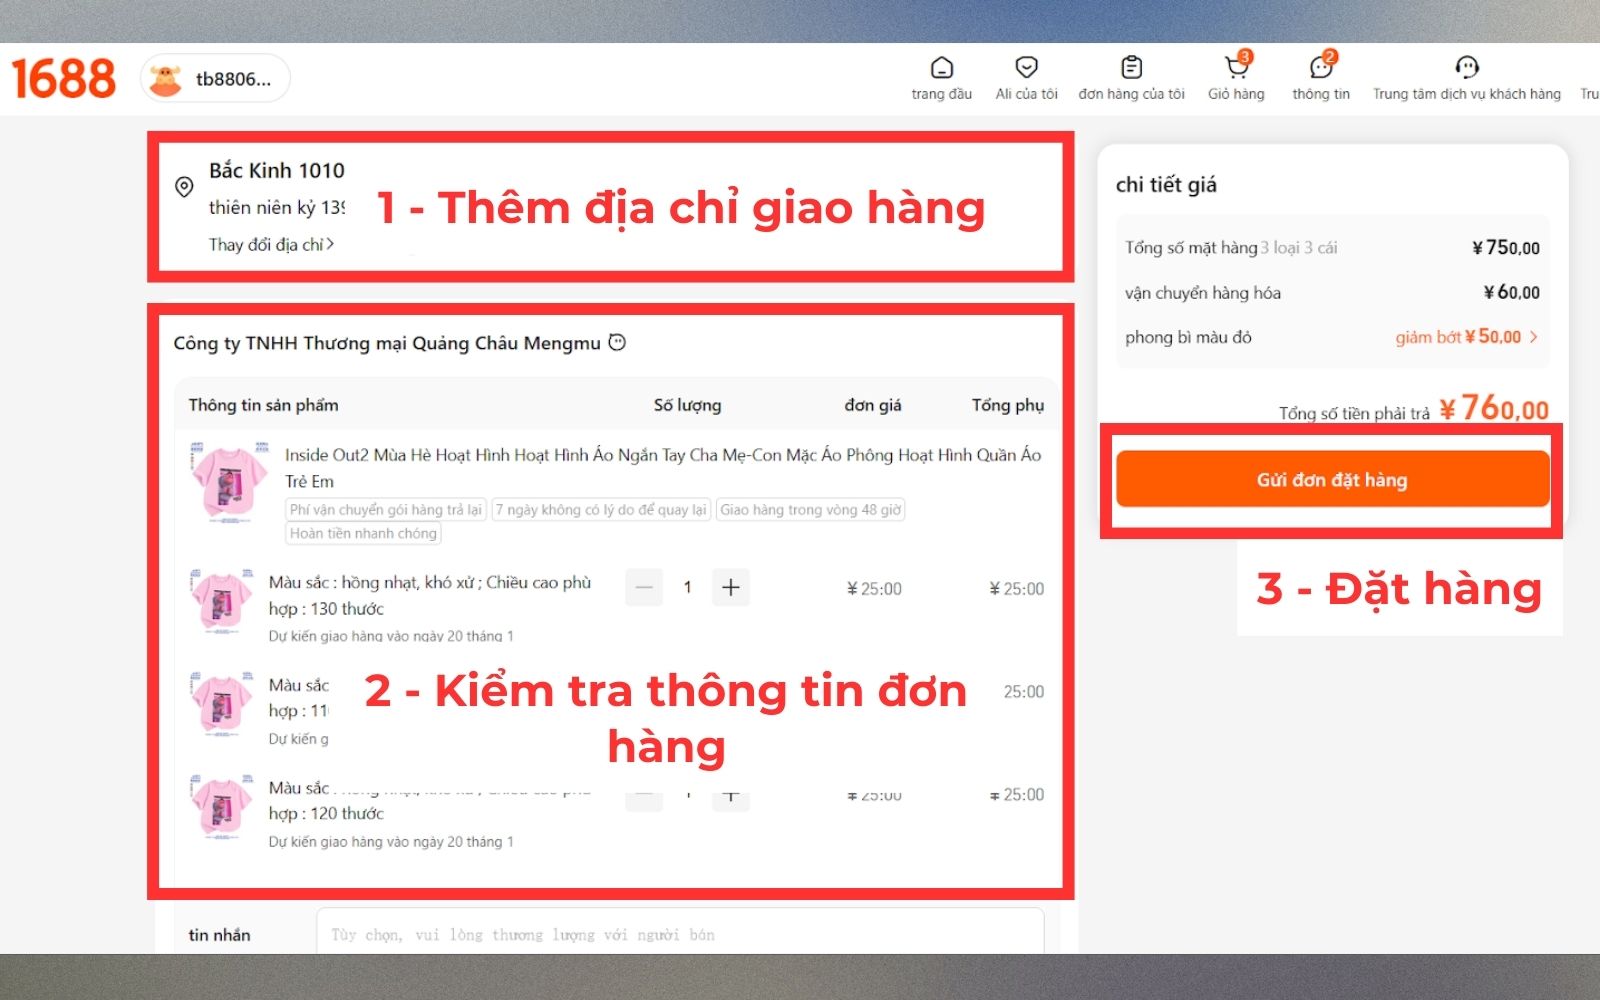The height and width of the screenshot is (1000, 1600).
Task: Open thông tin messages icon
Action: coord(1321,68)
